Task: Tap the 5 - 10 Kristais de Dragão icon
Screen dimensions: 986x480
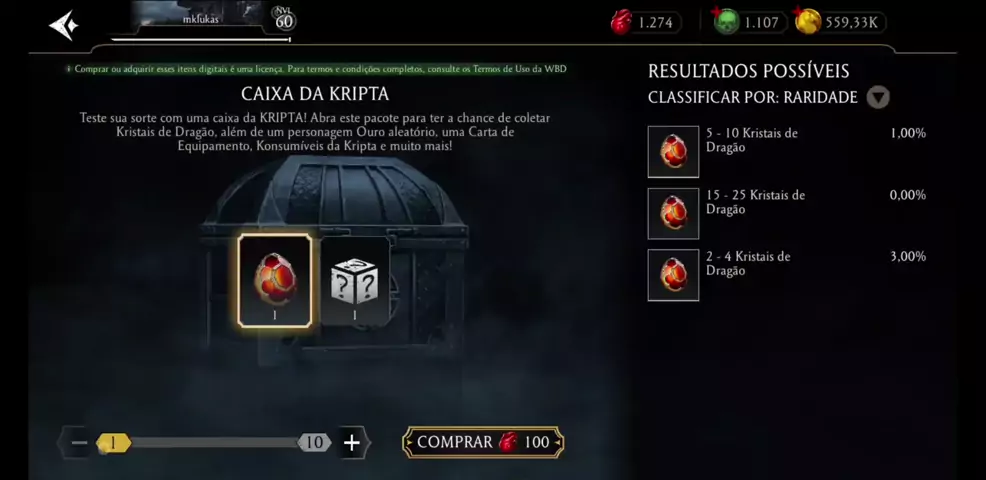Action: 673,152
